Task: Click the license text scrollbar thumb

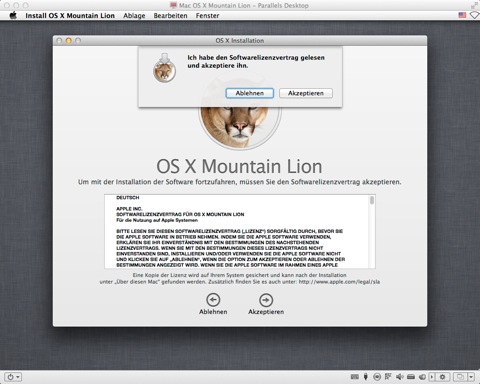Action: [372, 200]
